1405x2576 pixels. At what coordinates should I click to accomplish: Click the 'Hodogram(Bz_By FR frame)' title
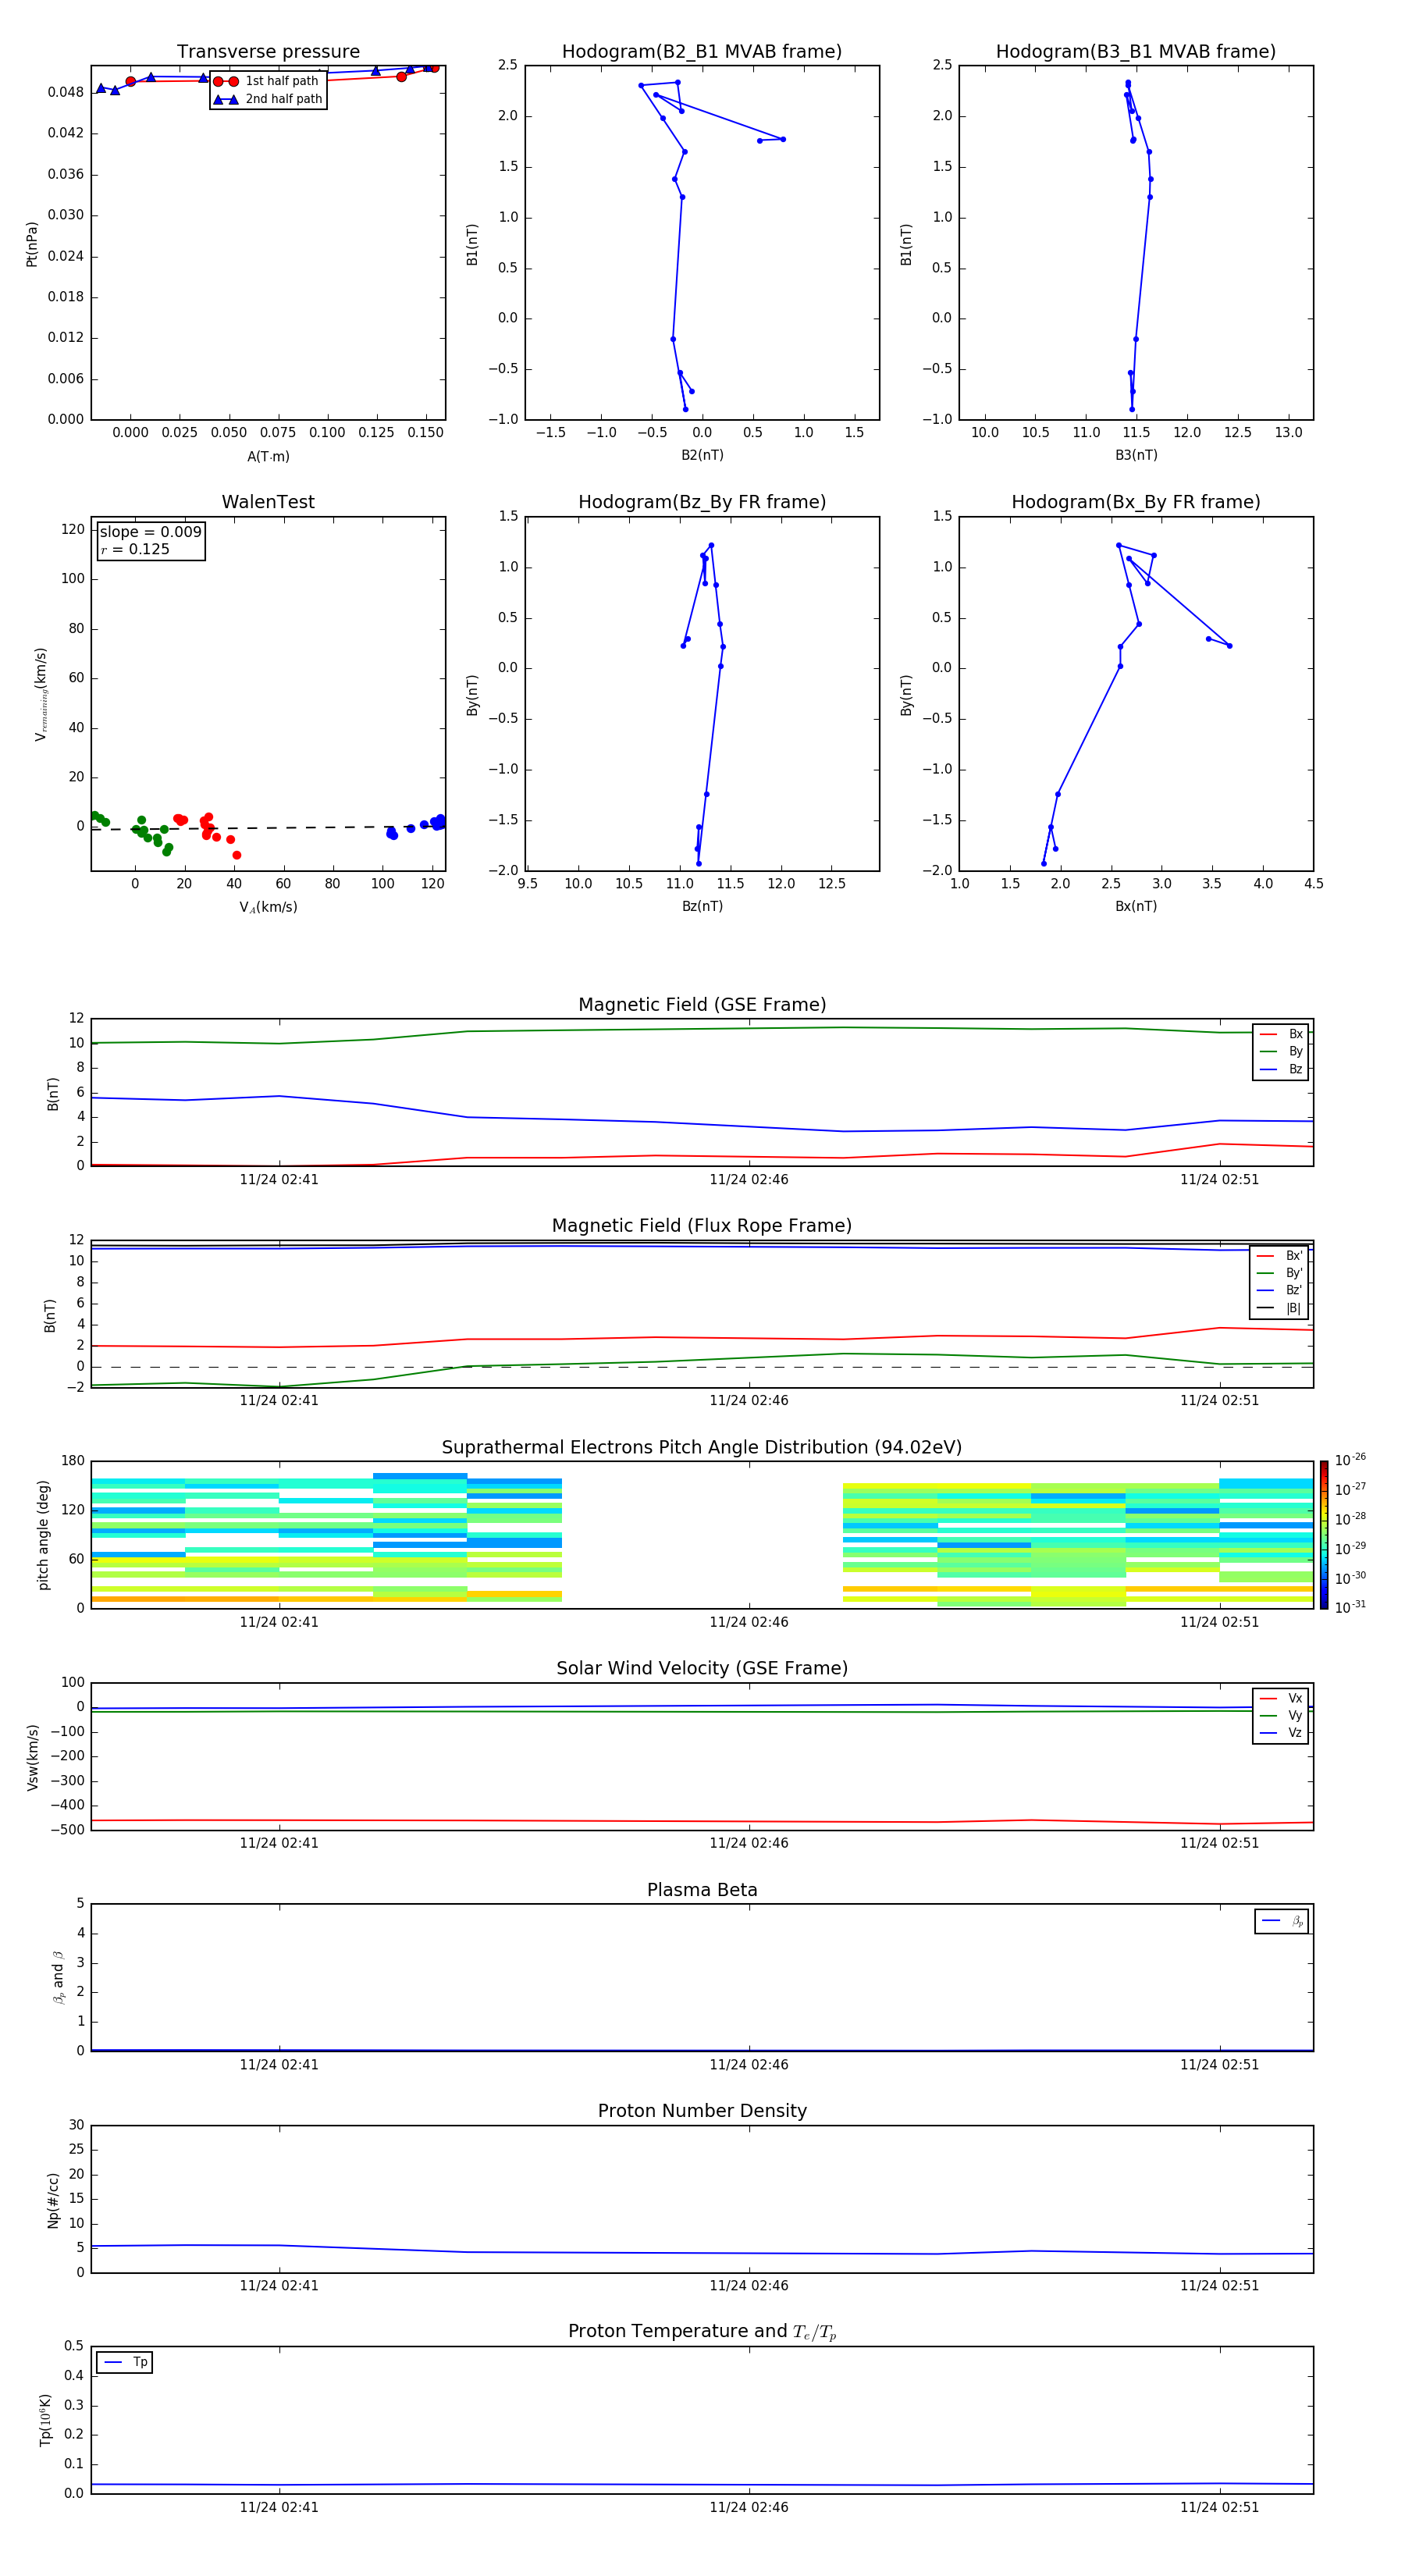coord(702,502)
